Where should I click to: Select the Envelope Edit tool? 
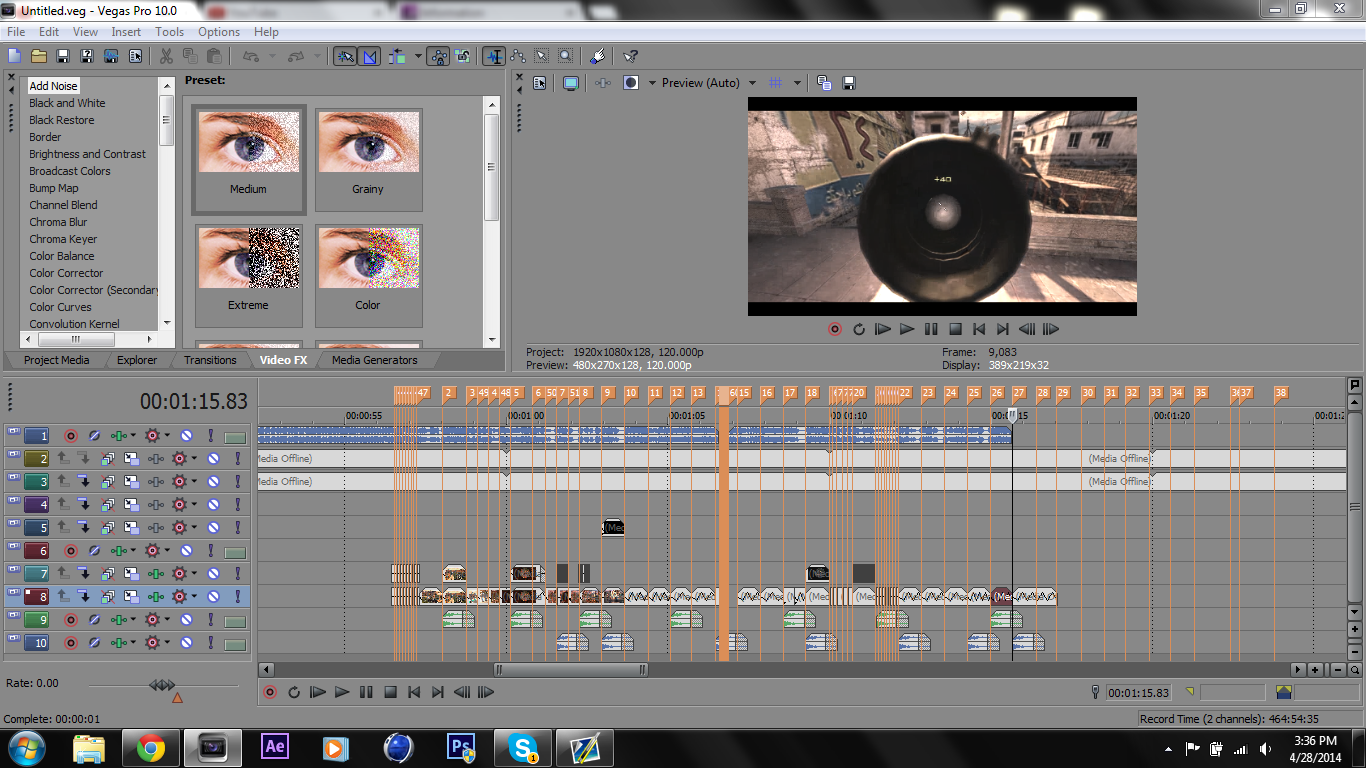pos(518,56)
